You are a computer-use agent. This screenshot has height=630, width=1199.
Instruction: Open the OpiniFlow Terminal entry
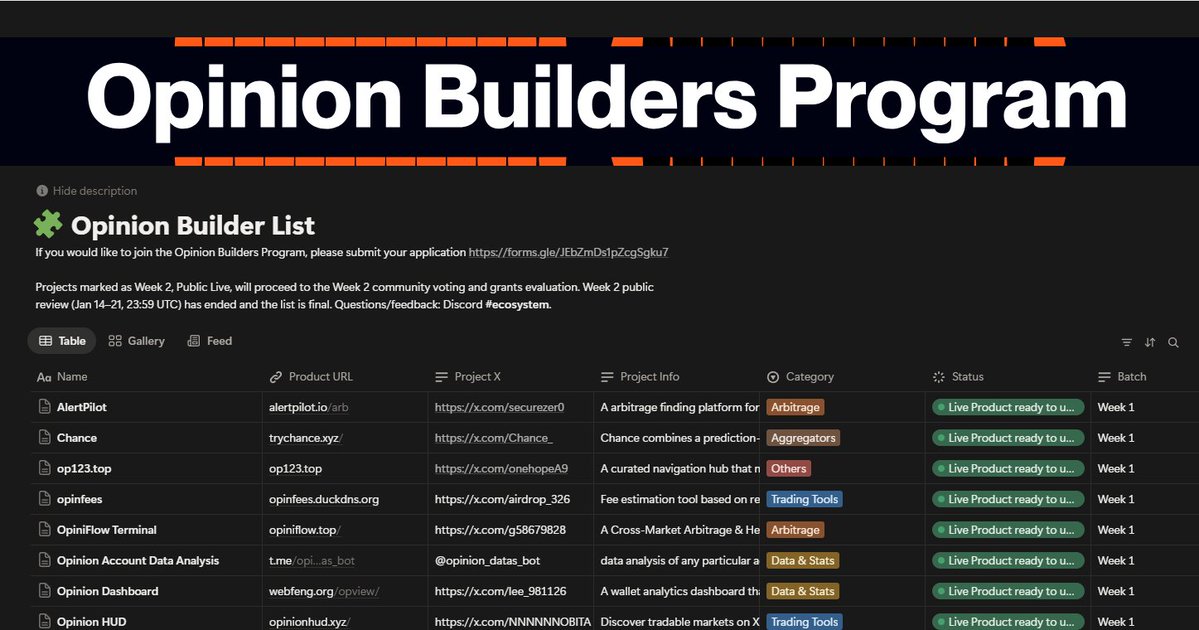click(x=106, y=530)
